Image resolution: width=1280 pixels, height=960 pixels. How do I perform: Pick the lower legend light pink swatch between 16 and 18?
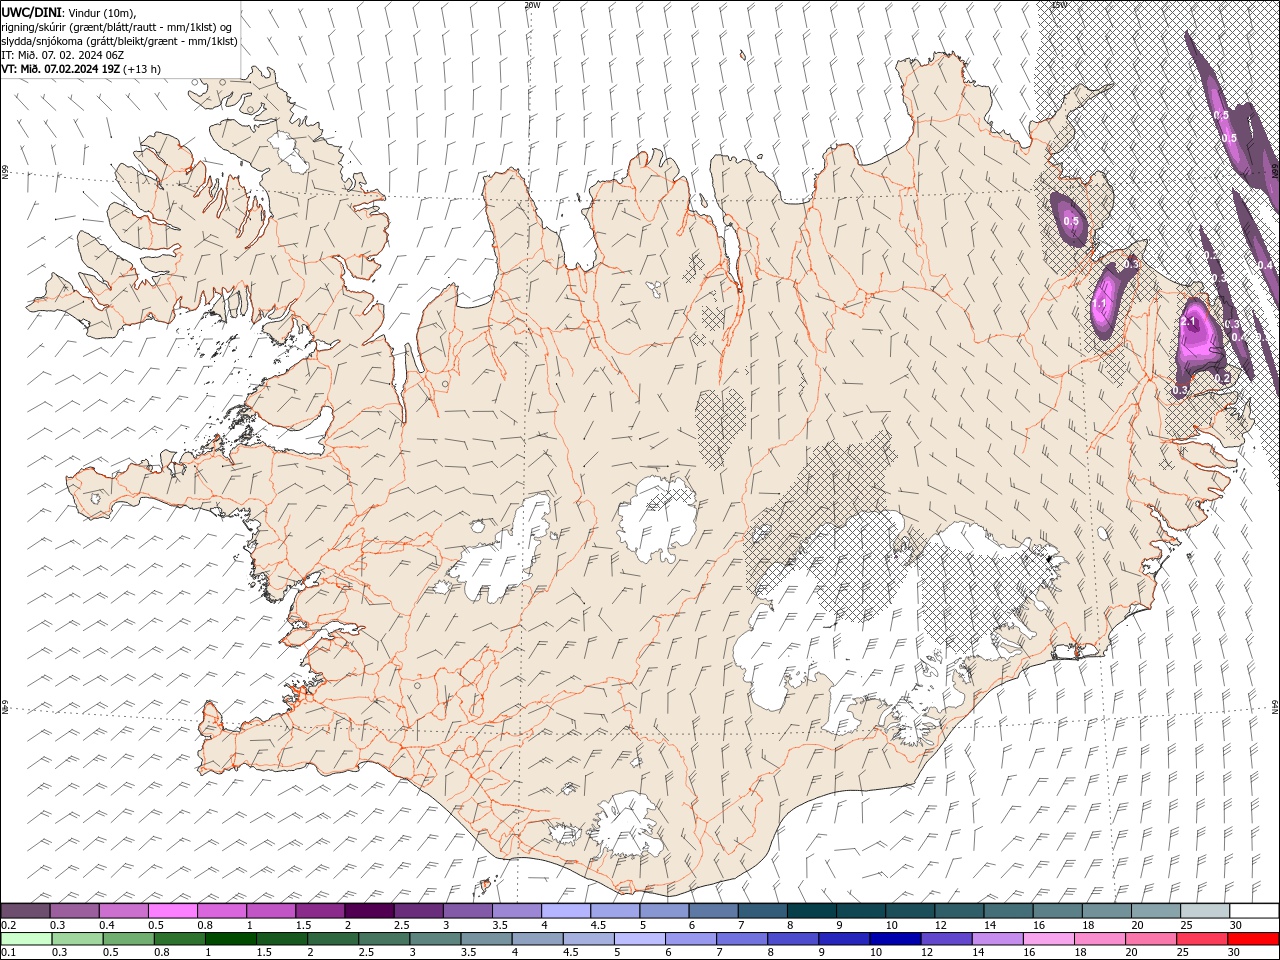1049,939
